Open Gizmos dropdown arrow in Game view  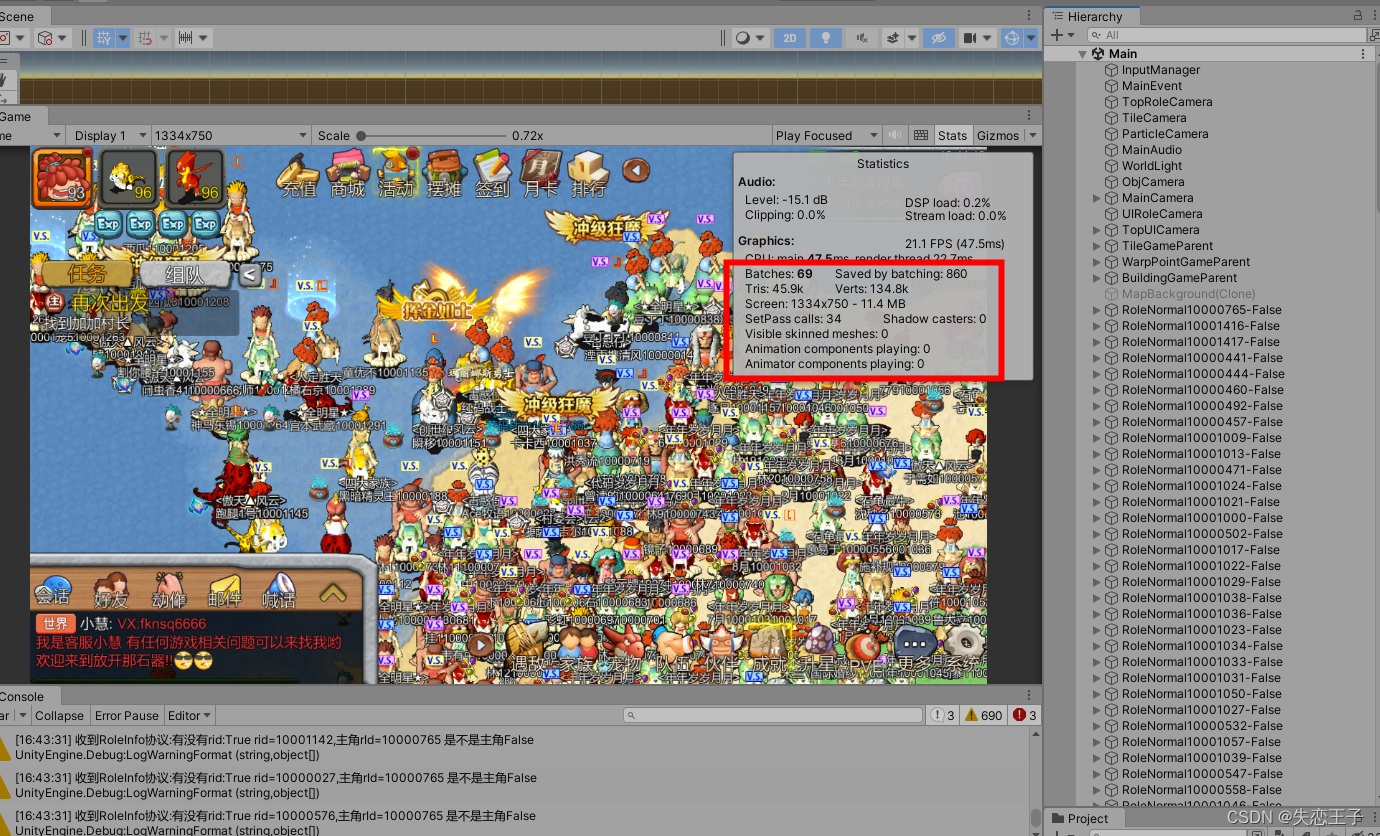1032,135
